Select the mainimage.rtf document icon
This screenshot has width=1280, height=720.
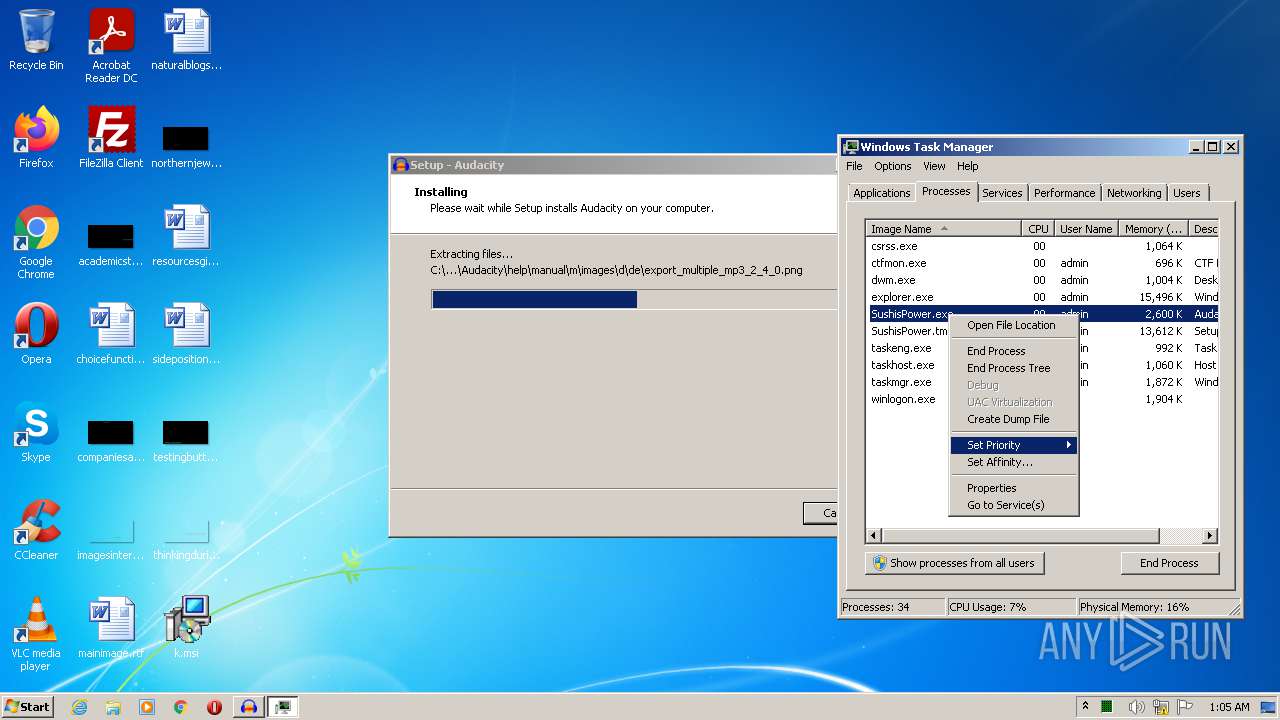tap(111, 628)
